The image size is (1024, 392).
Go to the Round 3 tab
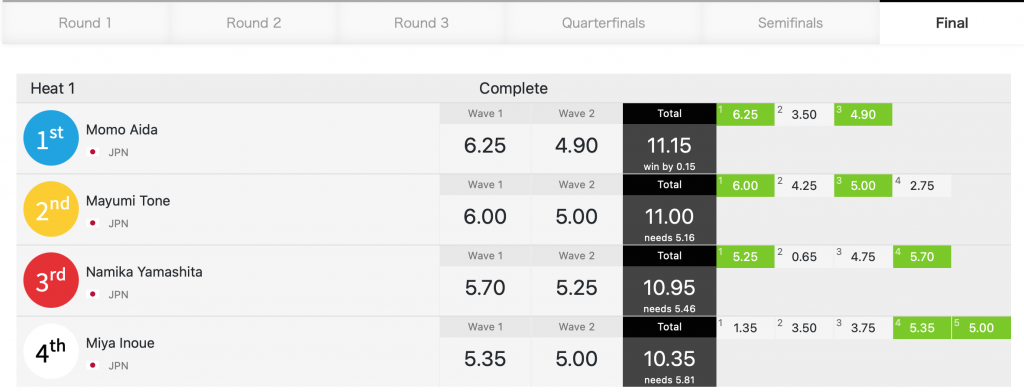[421, 23]
